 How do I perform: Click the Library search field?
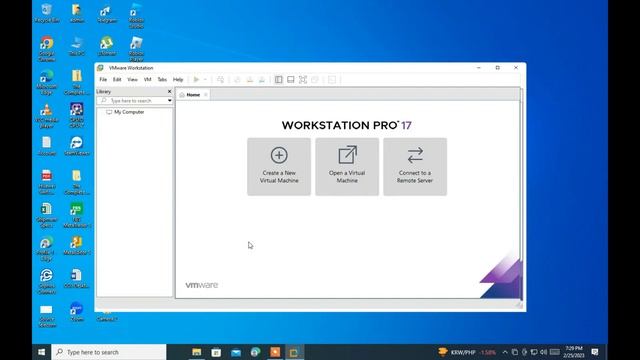(132, 100)
